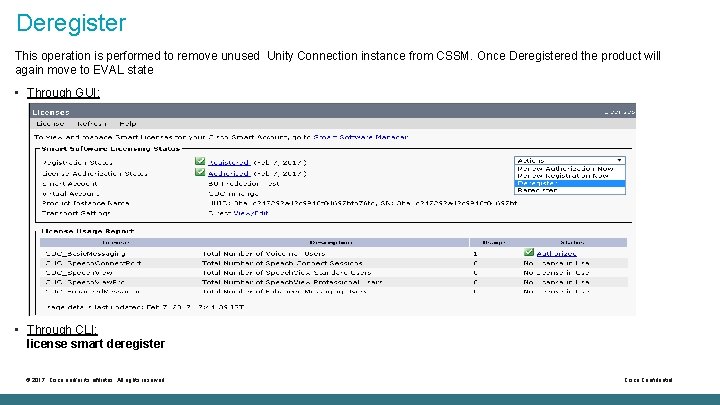The height and width of the screenshot is (405, 720).
Task: Open the Help menu
Action: 128,124
